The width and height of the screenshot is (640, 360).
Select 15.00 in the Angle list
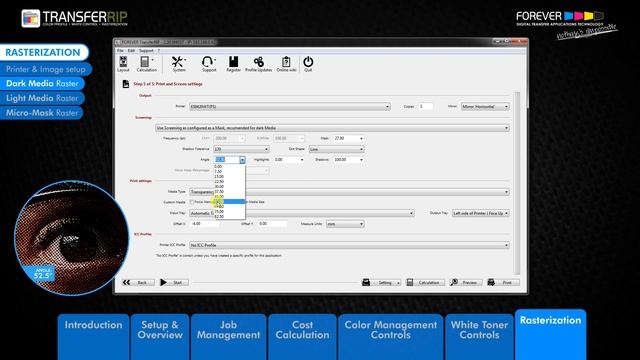[x=229, y=176]
